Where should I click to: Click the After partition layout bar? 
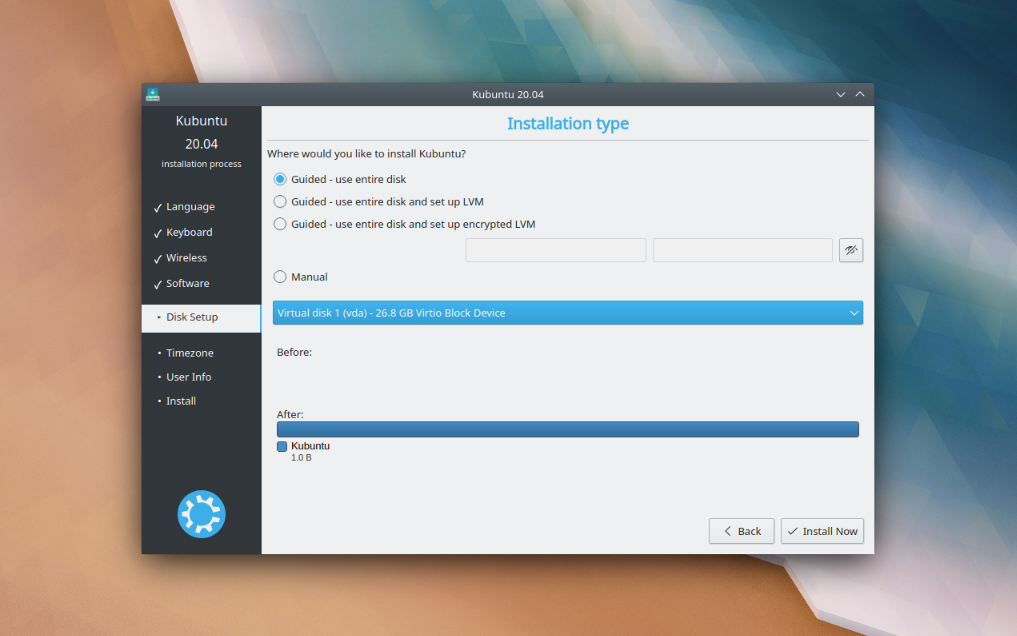point(567,429)
